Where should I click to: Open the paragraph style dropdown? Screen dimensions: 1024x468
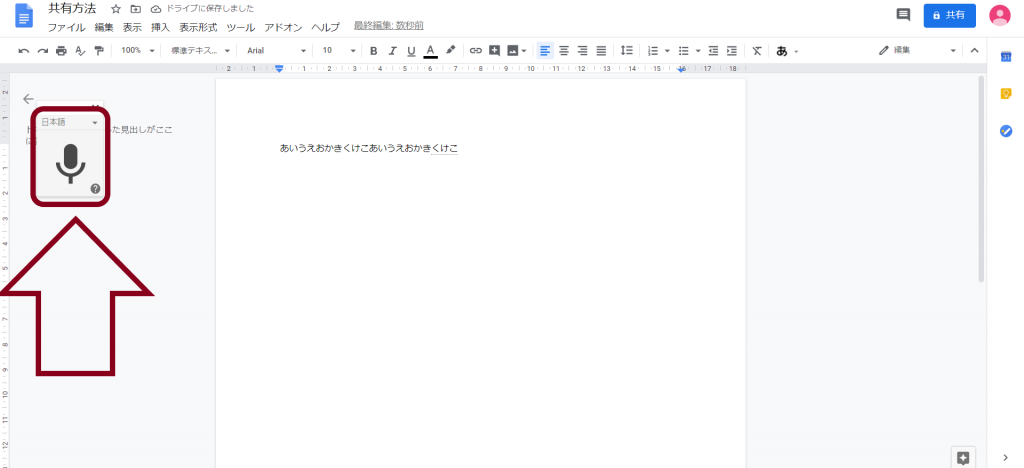click(x=200, y=50)
